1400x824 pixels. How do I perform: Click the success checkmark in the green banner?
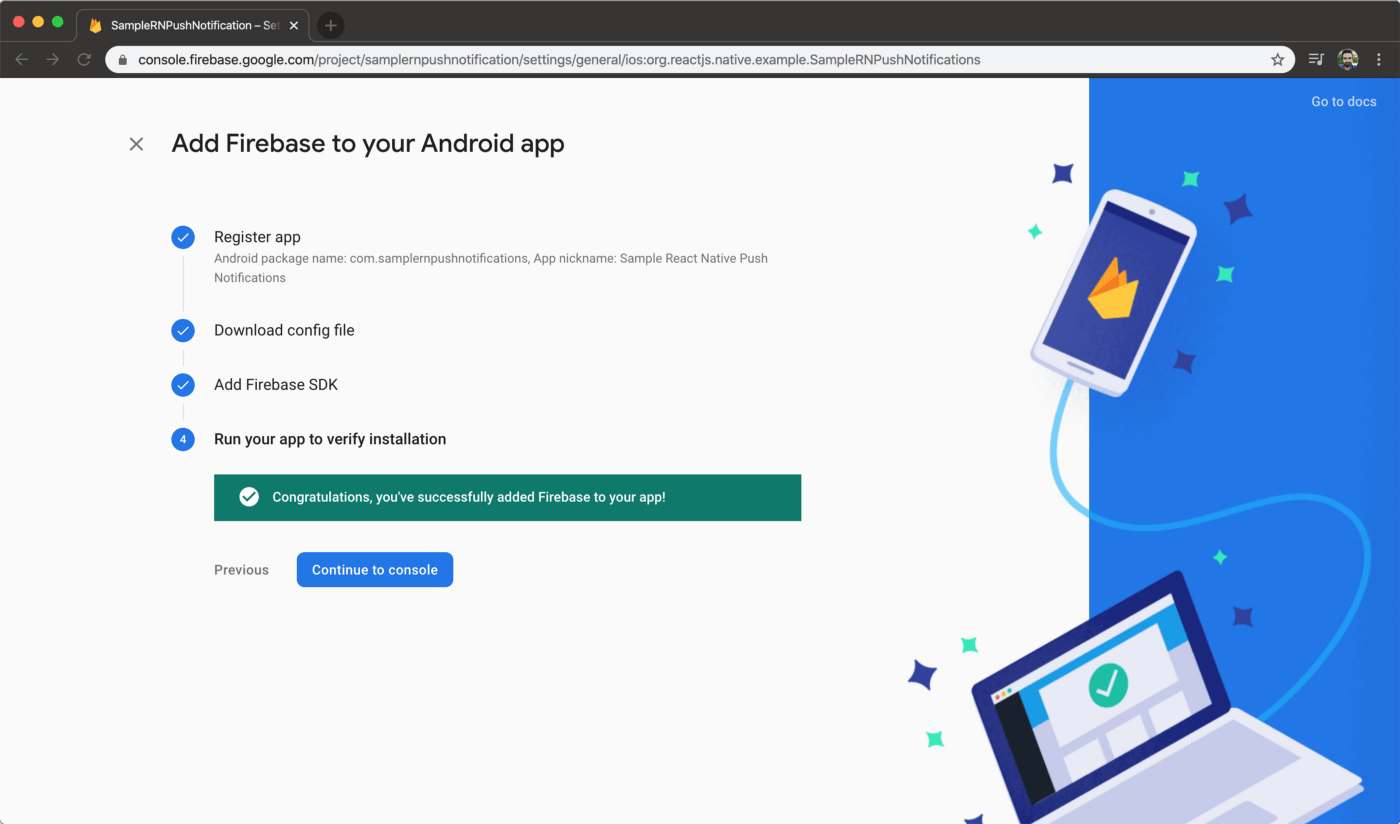click(x=249, y=497)
